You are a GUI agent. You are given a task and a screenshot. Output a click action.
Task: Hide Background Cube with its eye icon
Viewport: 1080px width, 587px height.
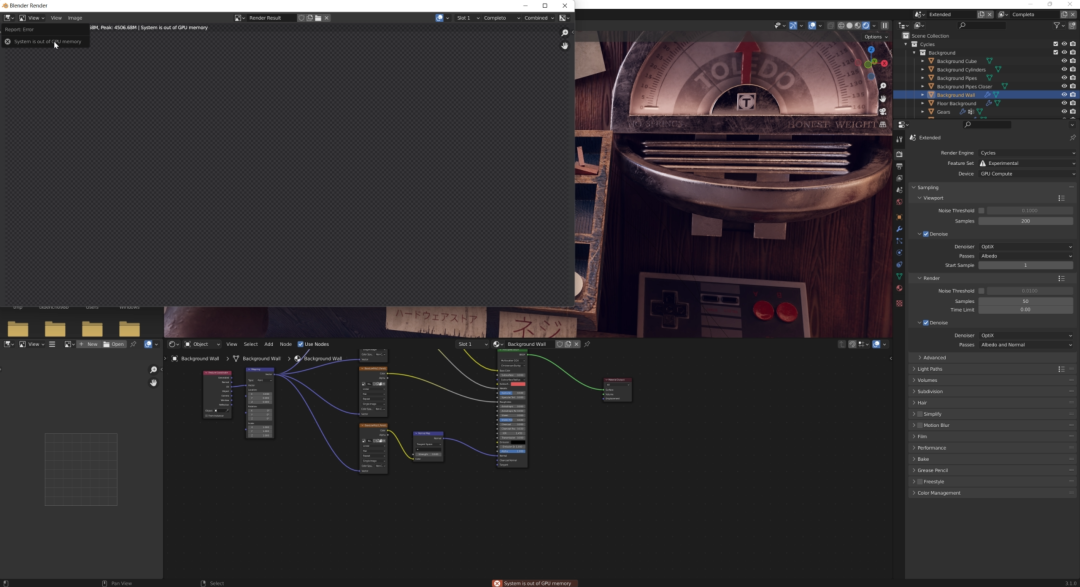click(1064, 61)
